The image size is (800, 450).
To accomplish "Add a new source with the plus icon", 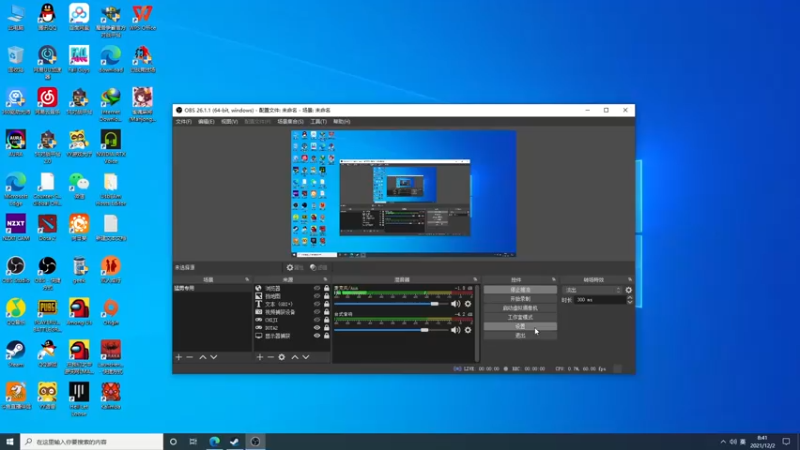I will 260,357.
